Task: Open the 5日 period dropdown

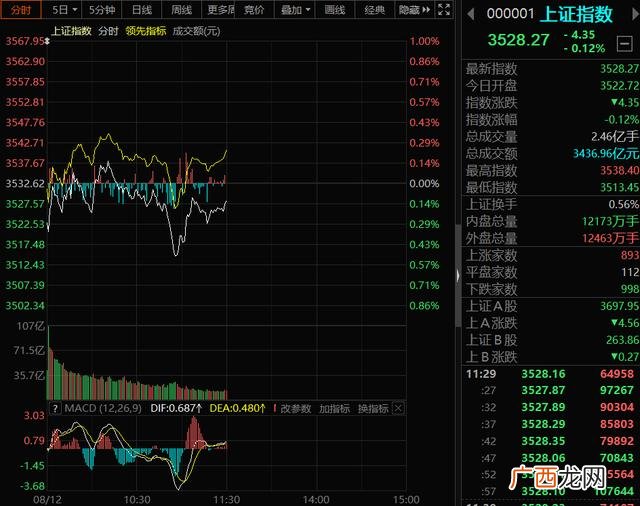Action: 64,9
